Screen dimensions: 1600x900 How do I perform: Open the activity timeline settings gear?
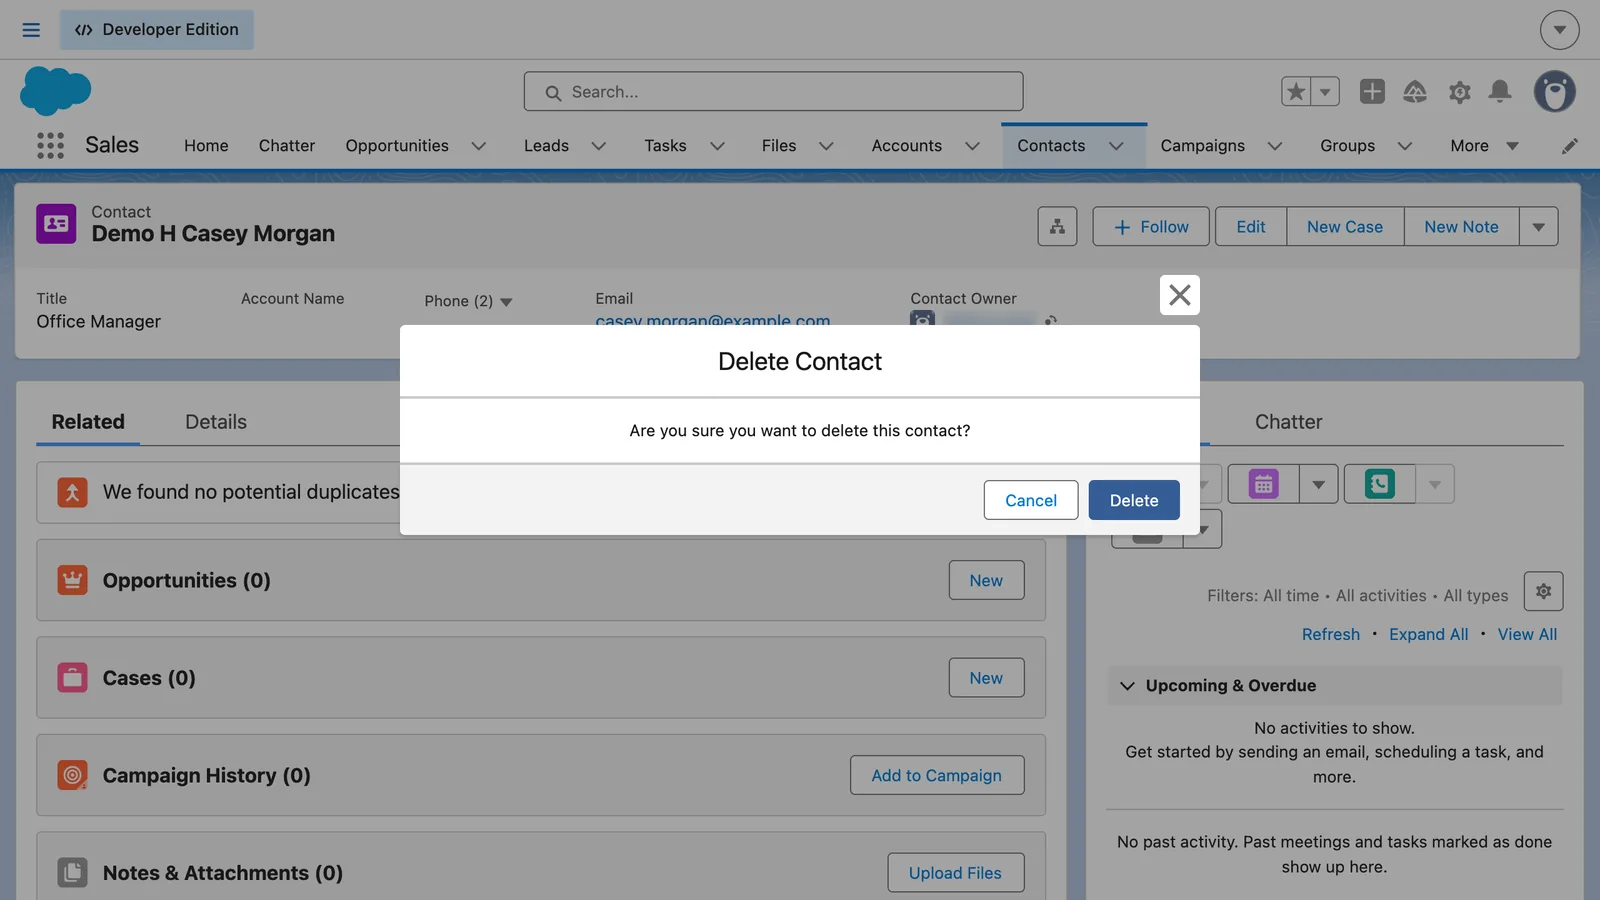pyautogui.click(x=1544, y=591)
